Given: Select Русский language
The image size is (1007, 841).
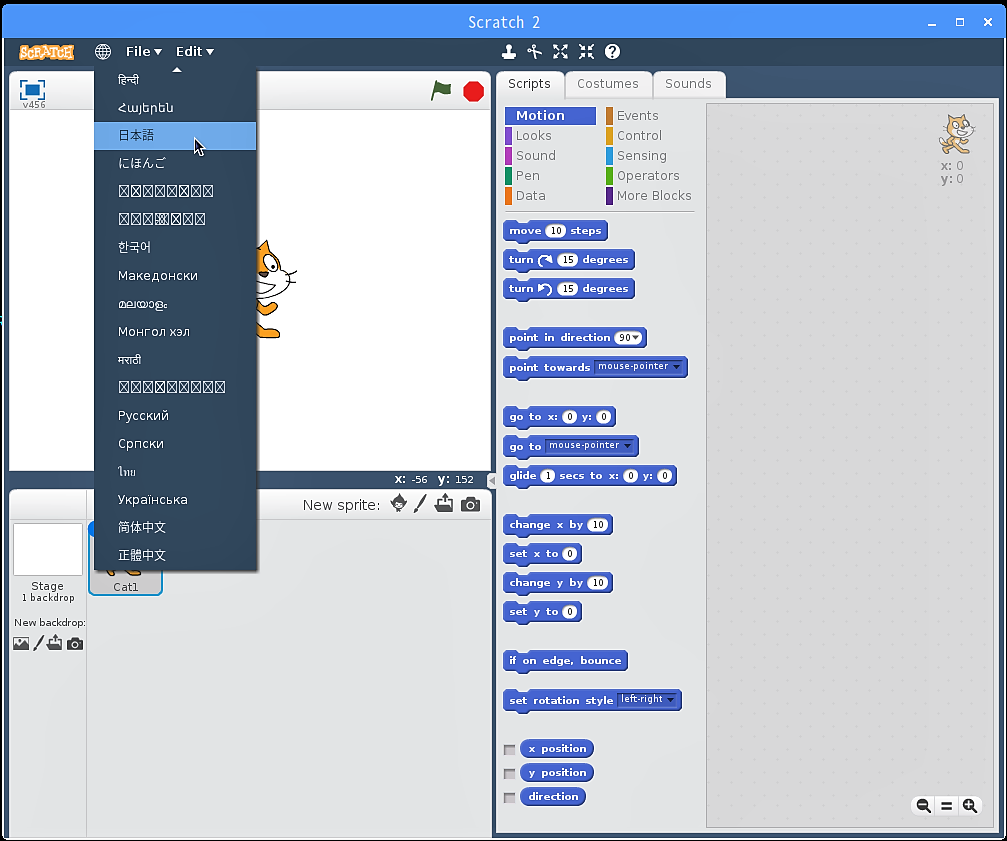Looking at the screenshot, I should (x=175, y=415).
